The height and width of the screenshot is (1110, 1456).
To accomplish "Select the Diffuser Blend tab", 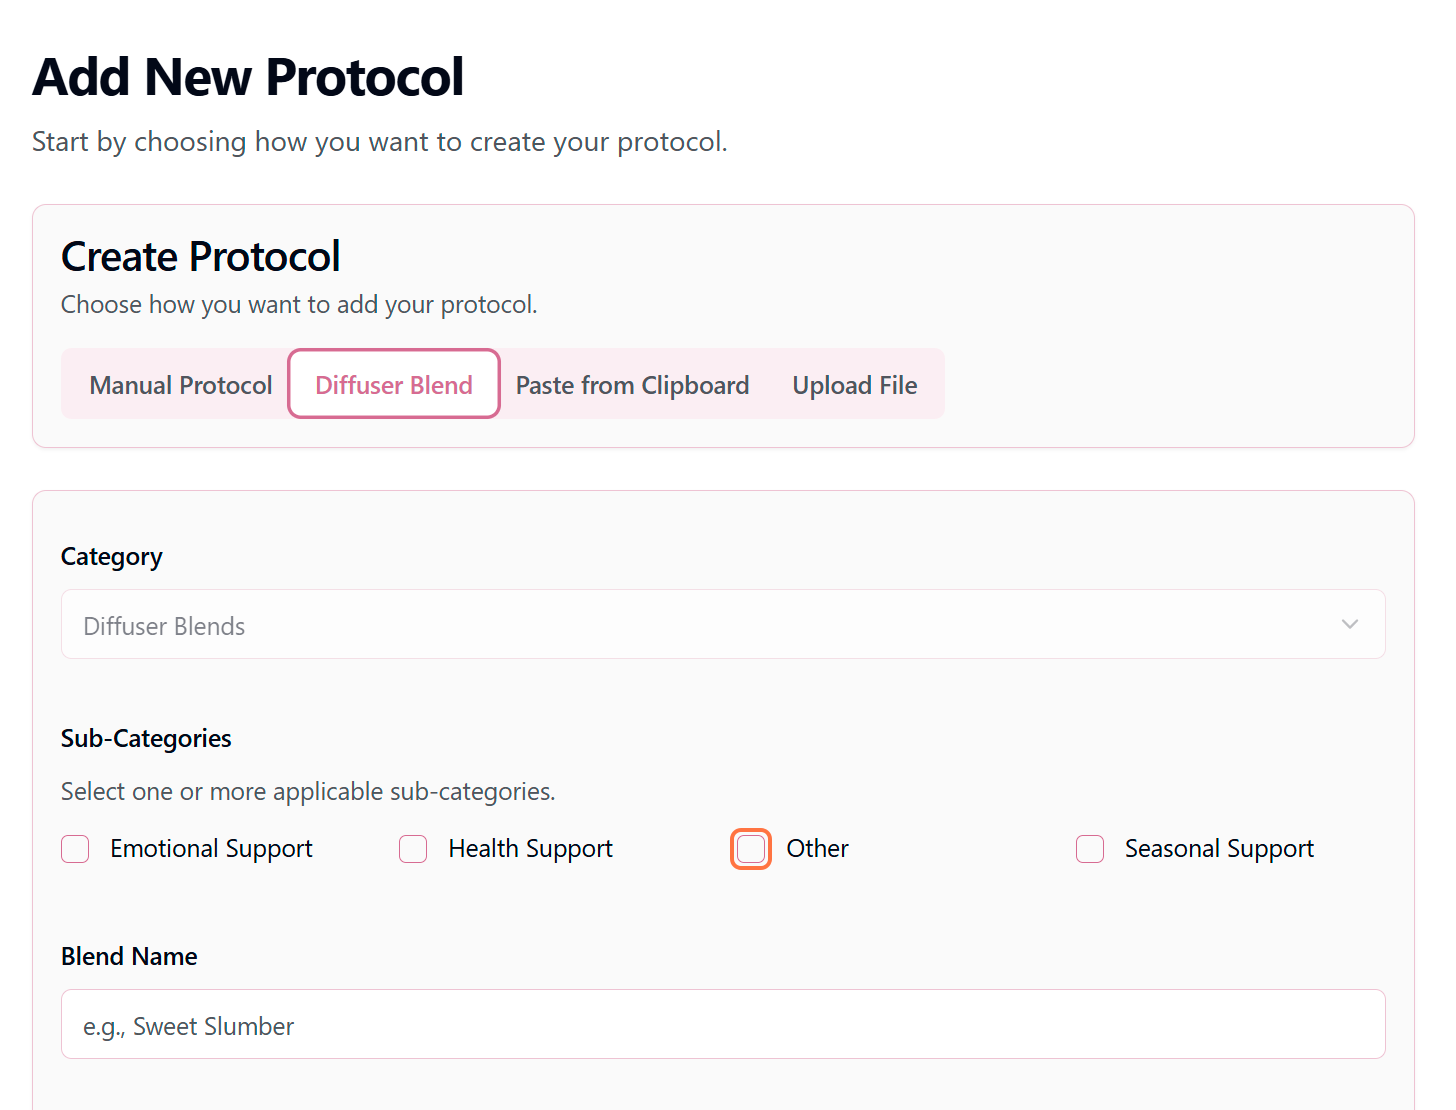I will click(394, 385).
